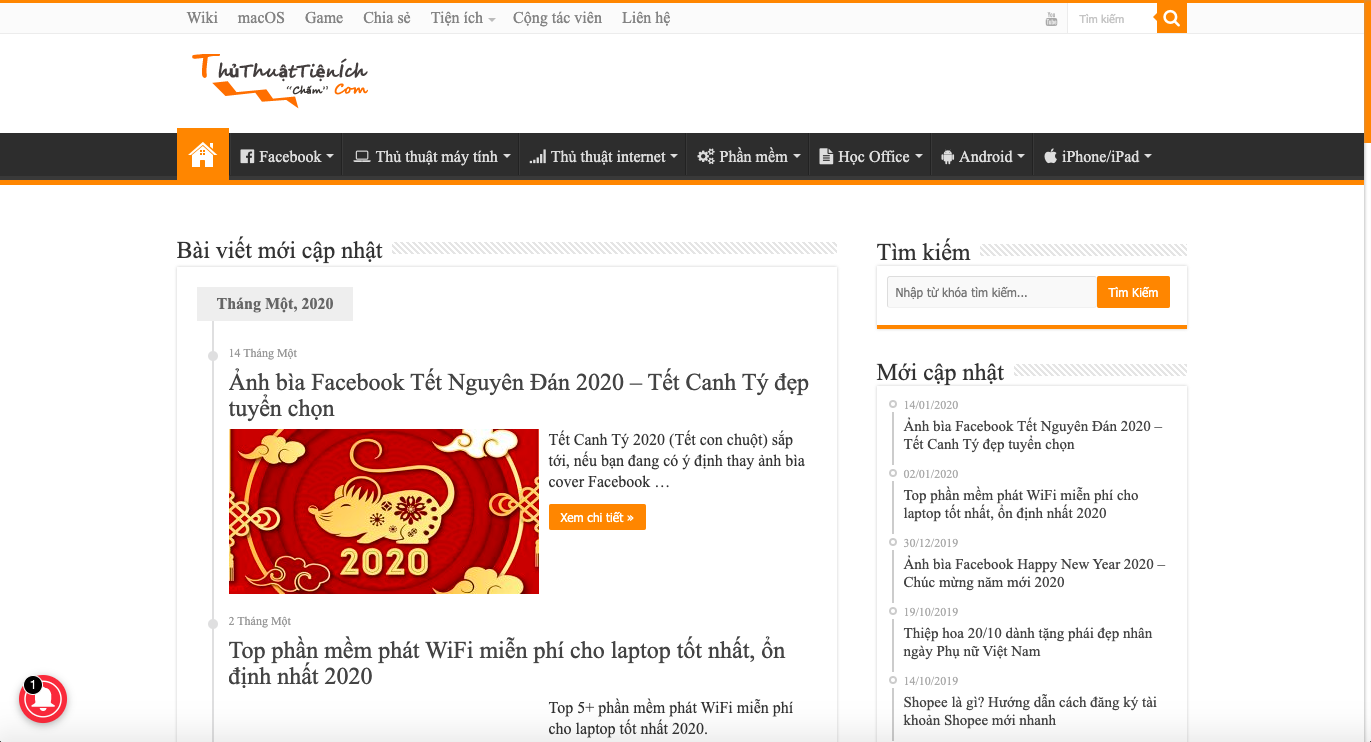This screenshot has width=1371, height=742.
Task: Click the ThuThuatTienIch site logo
Action: pos(280,80)
